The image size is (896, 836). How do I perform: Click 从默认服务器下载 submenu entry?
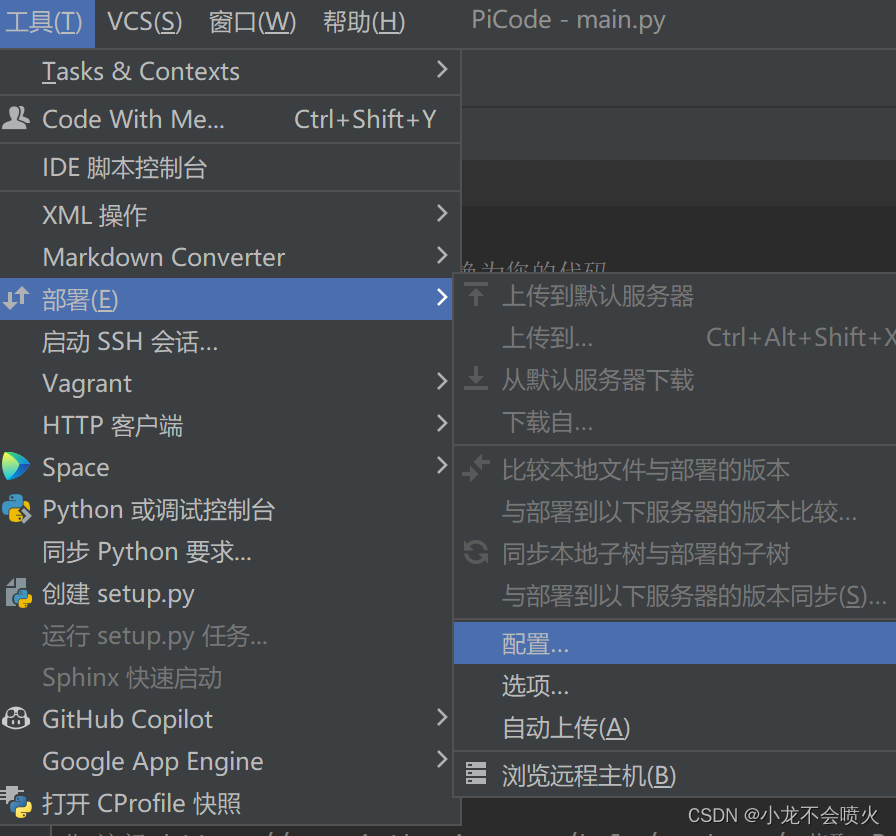[675, 379]
